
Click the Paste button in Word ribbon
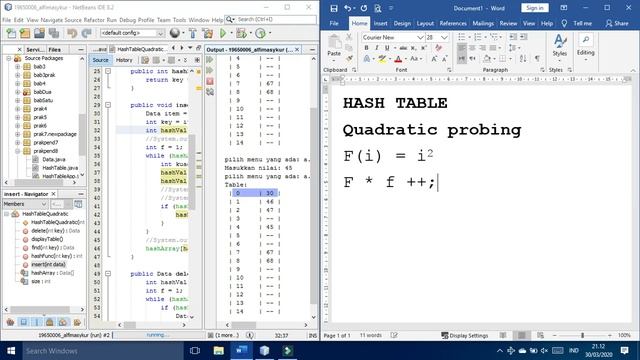click(x=334, y=45)
